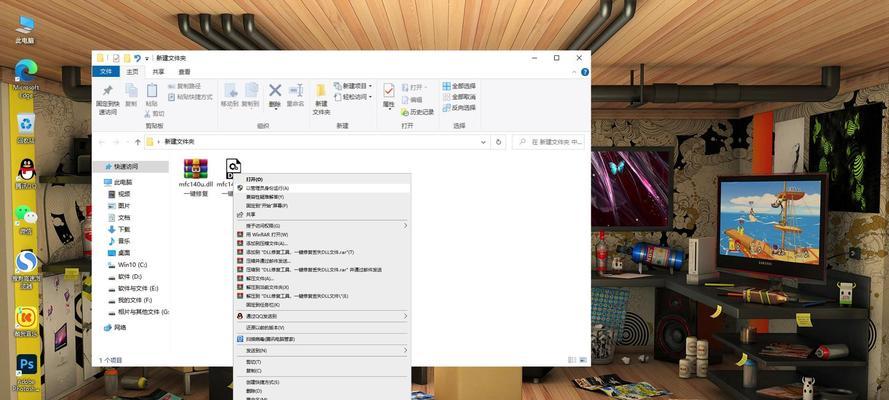Image resolution: width=889 pixels, height=400 pixels.
Task: Click the address bar path 新建文件夹
Action: (179, 142)
